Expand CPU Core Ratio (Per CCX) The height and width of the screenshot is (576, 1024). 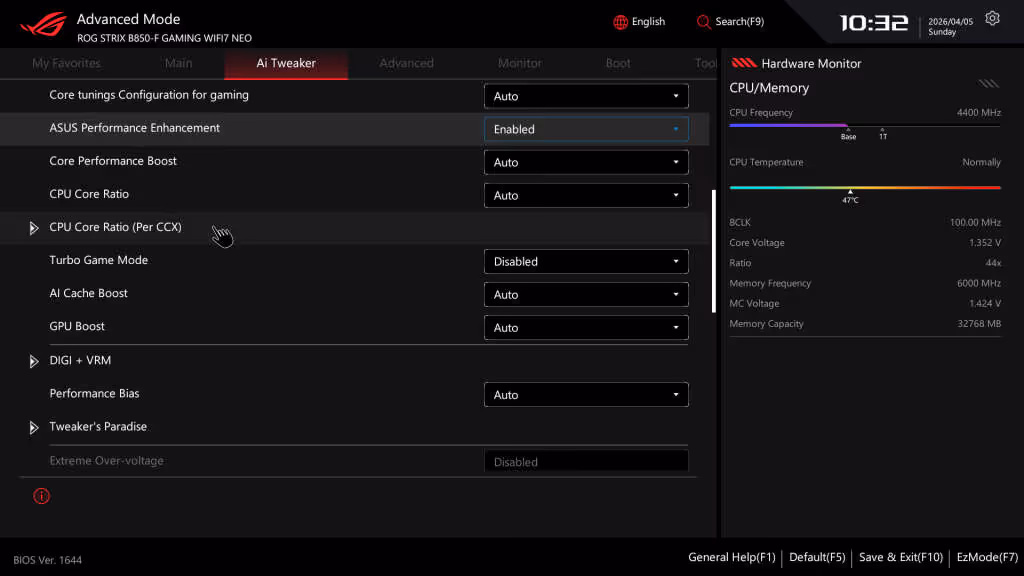coord(33,228)
